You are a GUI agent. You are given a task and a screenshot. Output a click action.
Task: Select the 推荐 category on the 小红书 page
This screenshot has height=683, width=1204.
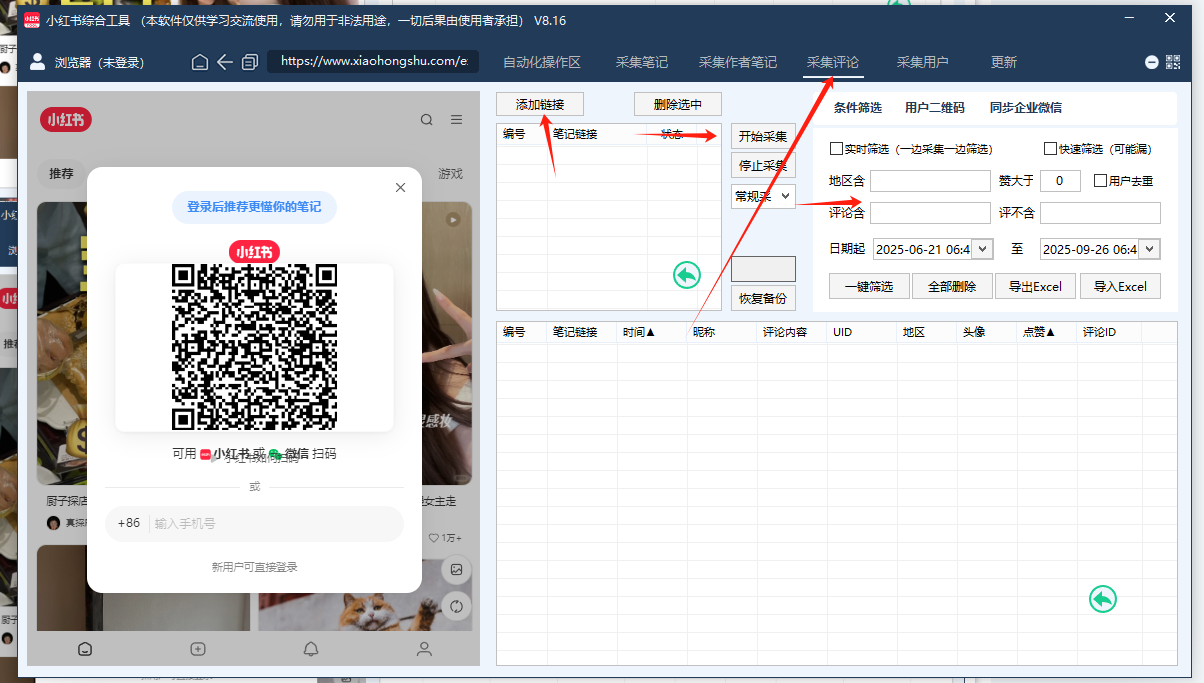click(62, 174)
